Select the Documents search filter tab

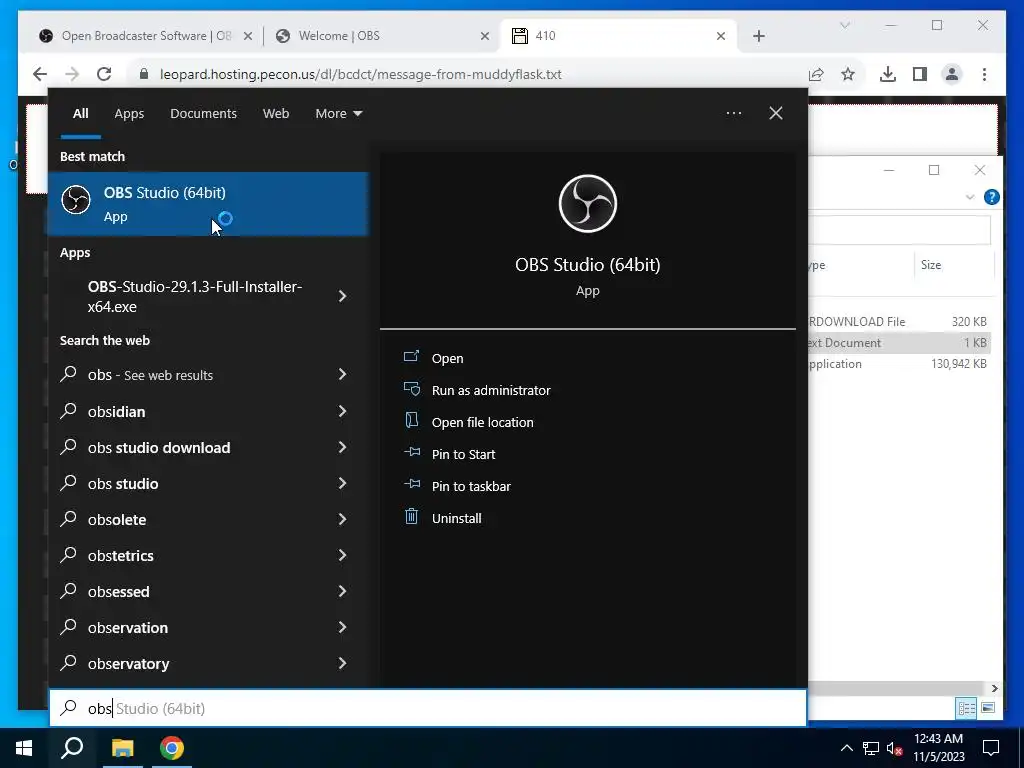pos(203,114)
